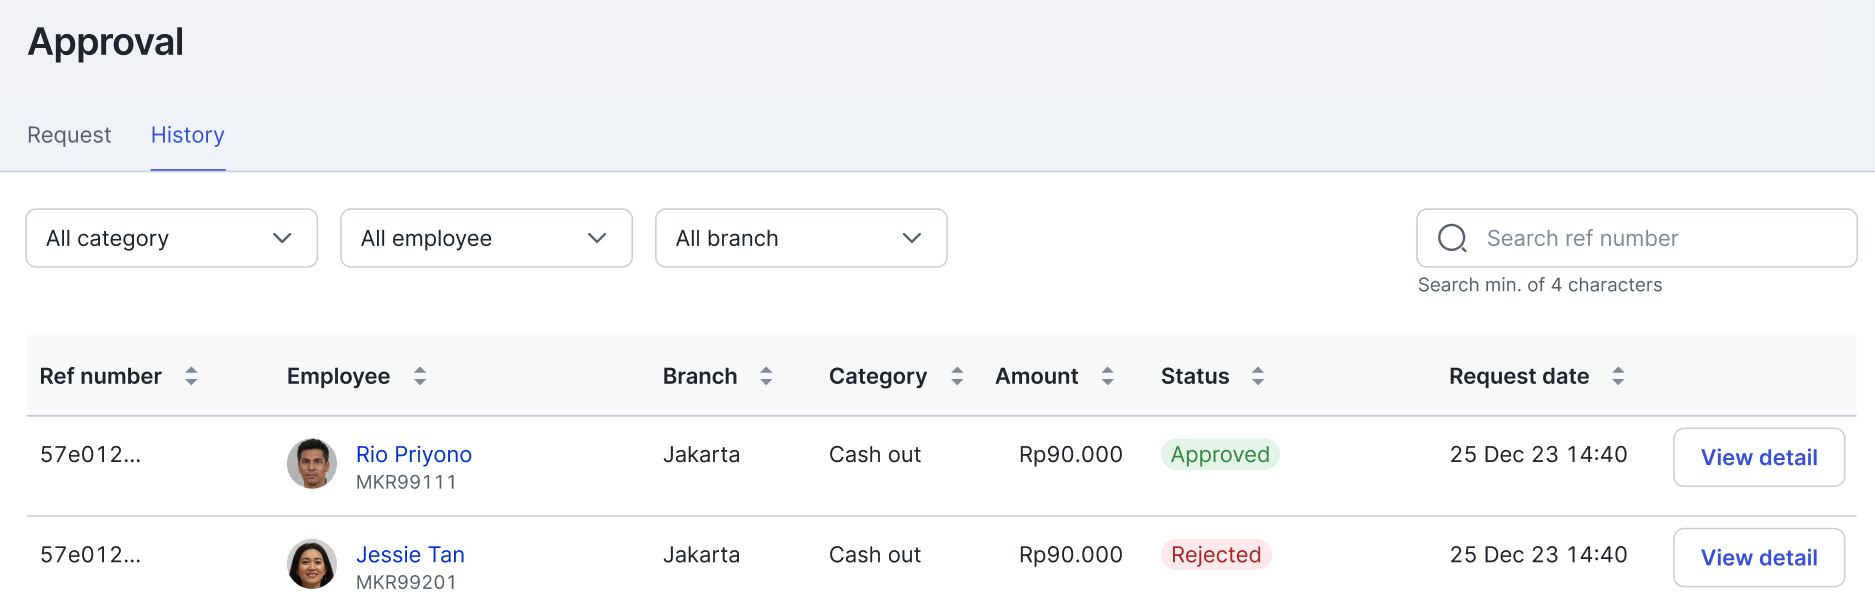
Task: Open the All category dropdown
Action: pyautogui.click(x=172, y=238)
